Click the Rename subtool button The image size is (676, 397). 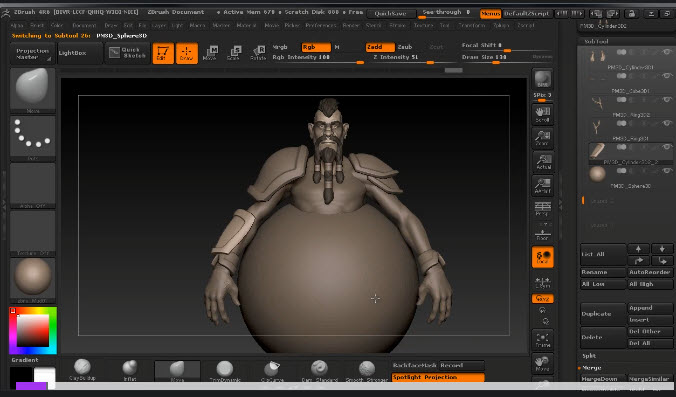tap(603, 272)
